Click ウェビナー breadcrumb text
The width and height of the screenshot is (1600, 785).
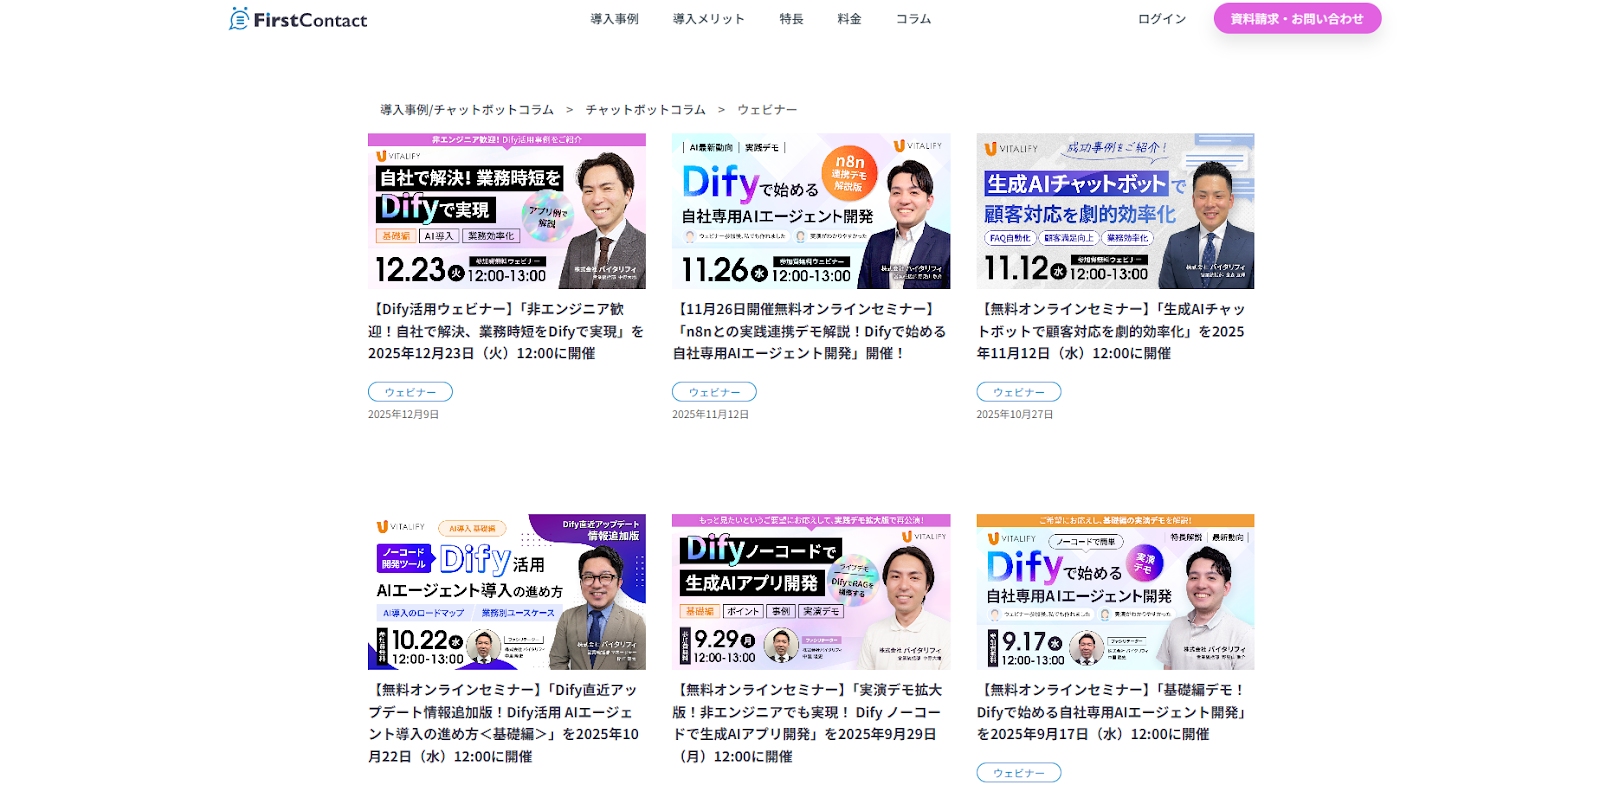[767, 110]
